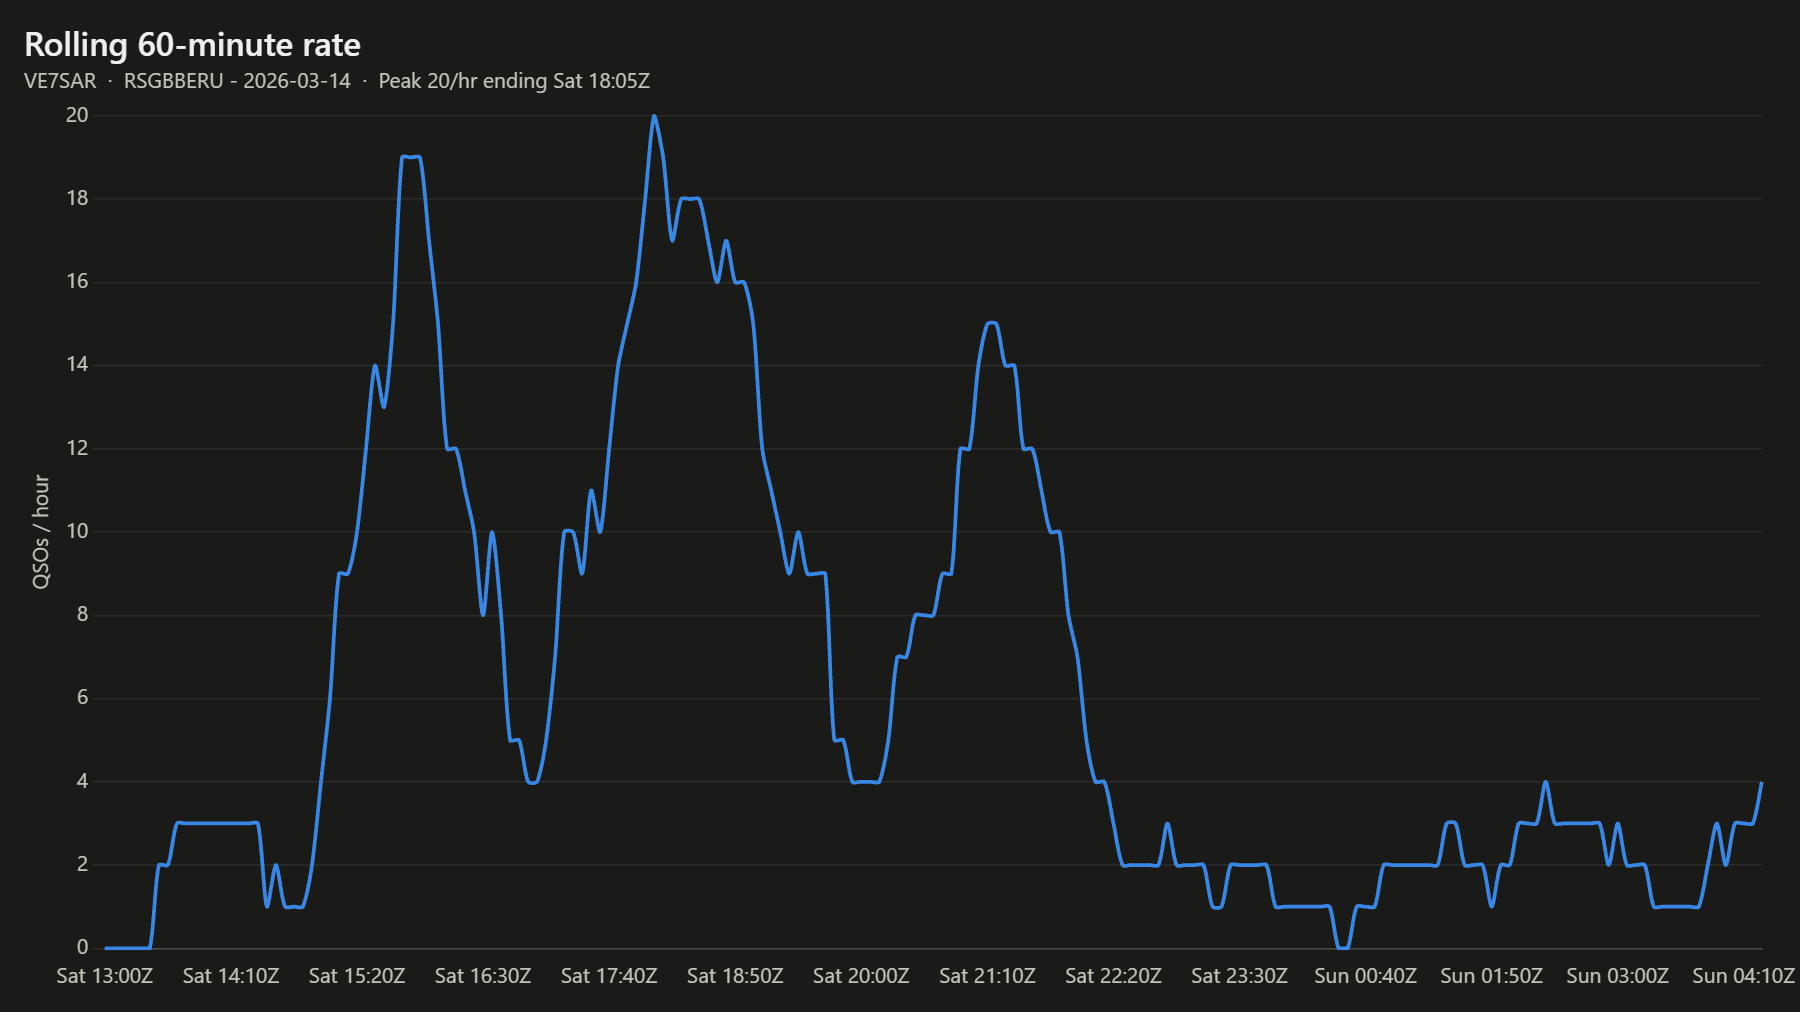Click the 'Sun 04:10Z' time label
The height and width of the screenshot is (1012, 1800).
pyautogui.click(x=1743, y=976)
